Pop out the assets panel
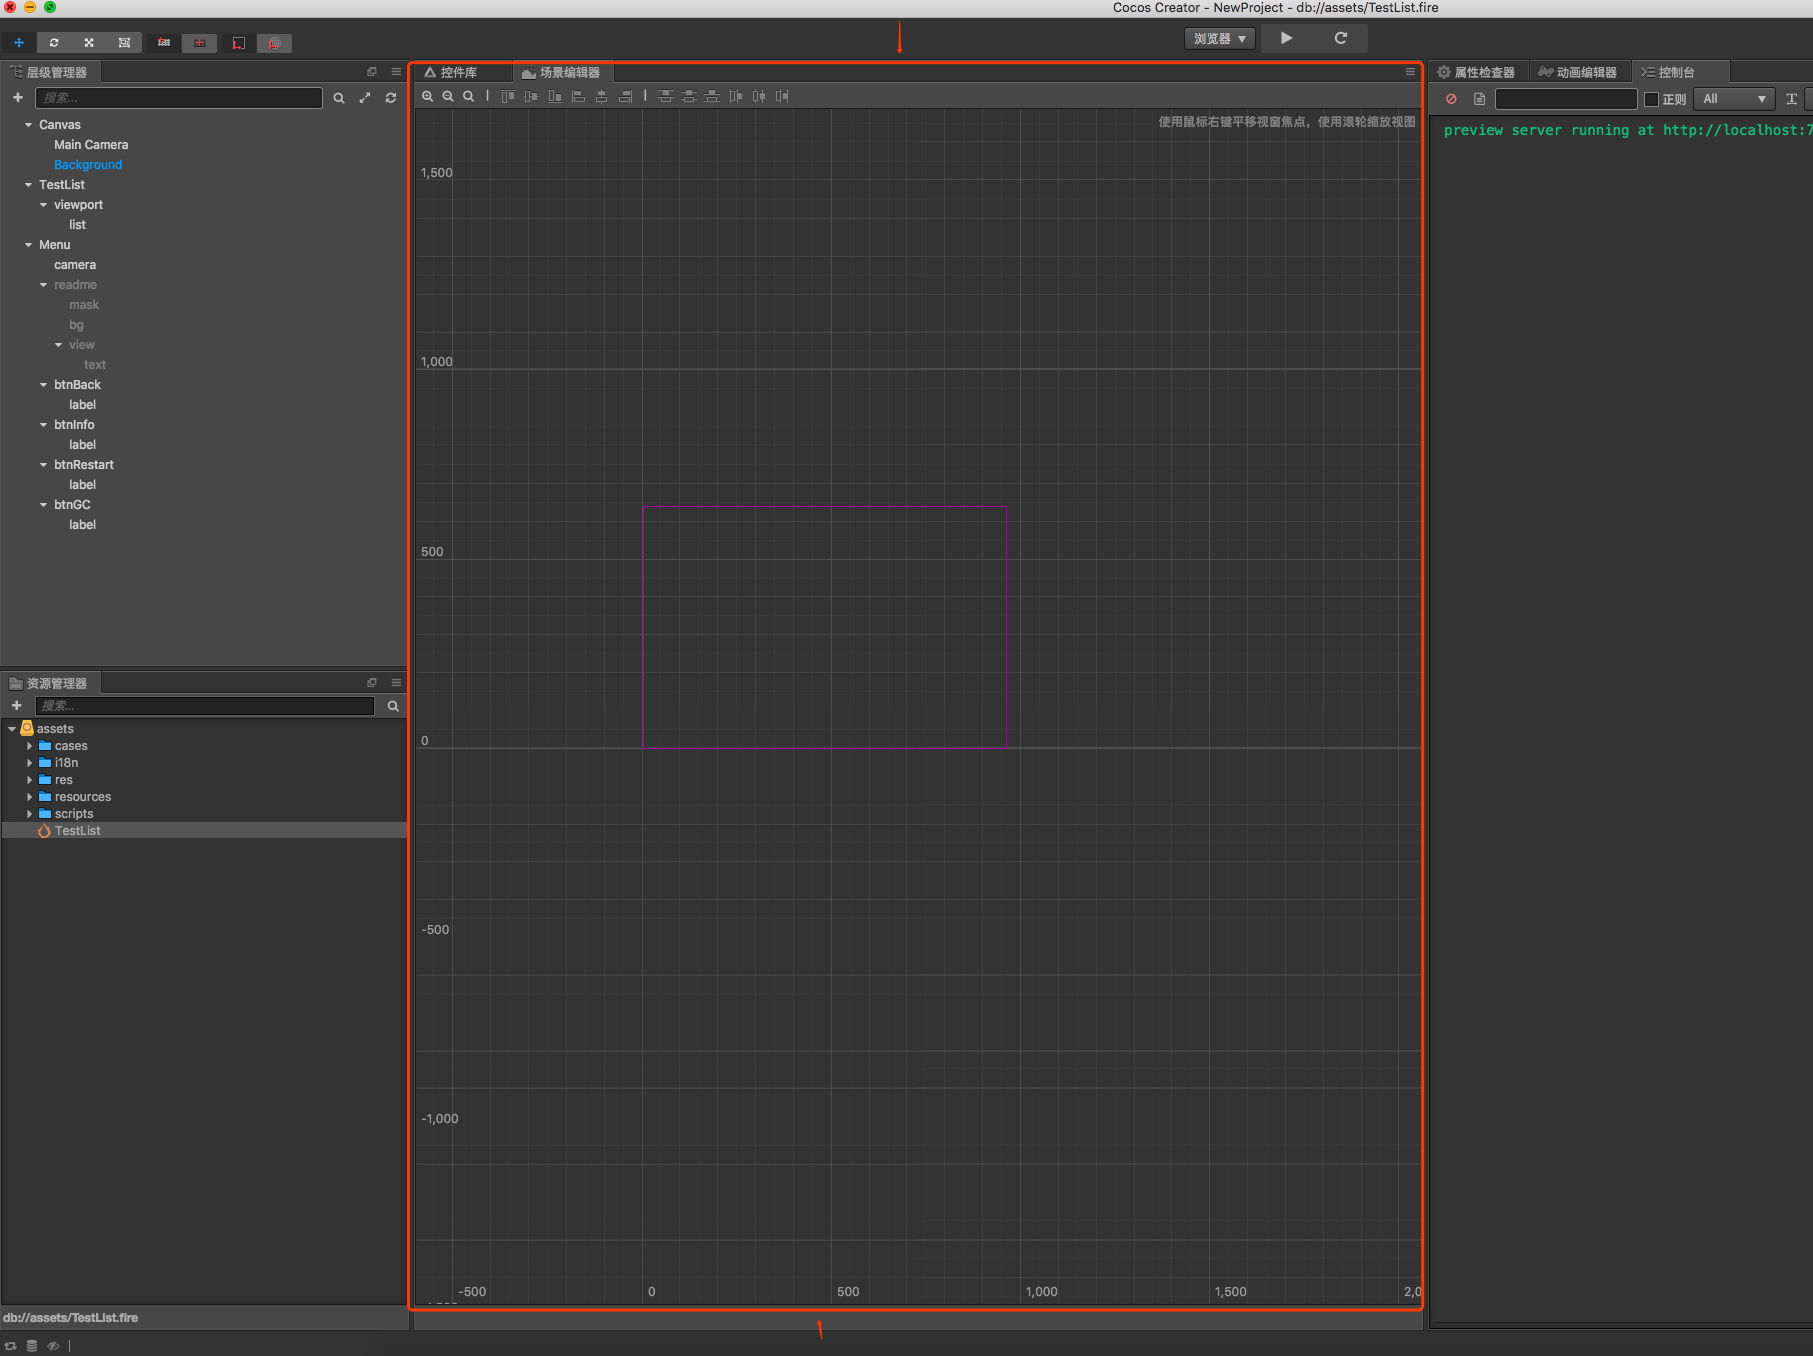 (372, 683)
